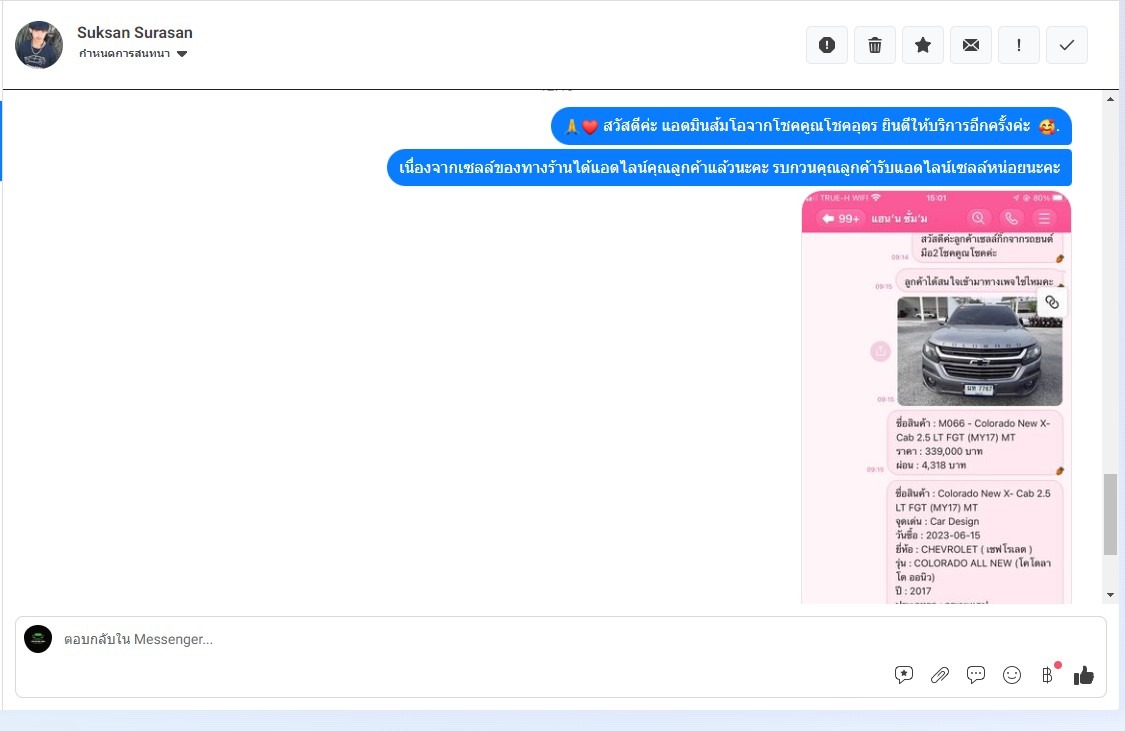
Task: Click the text "Car Design"
Action: coord(954,522)
